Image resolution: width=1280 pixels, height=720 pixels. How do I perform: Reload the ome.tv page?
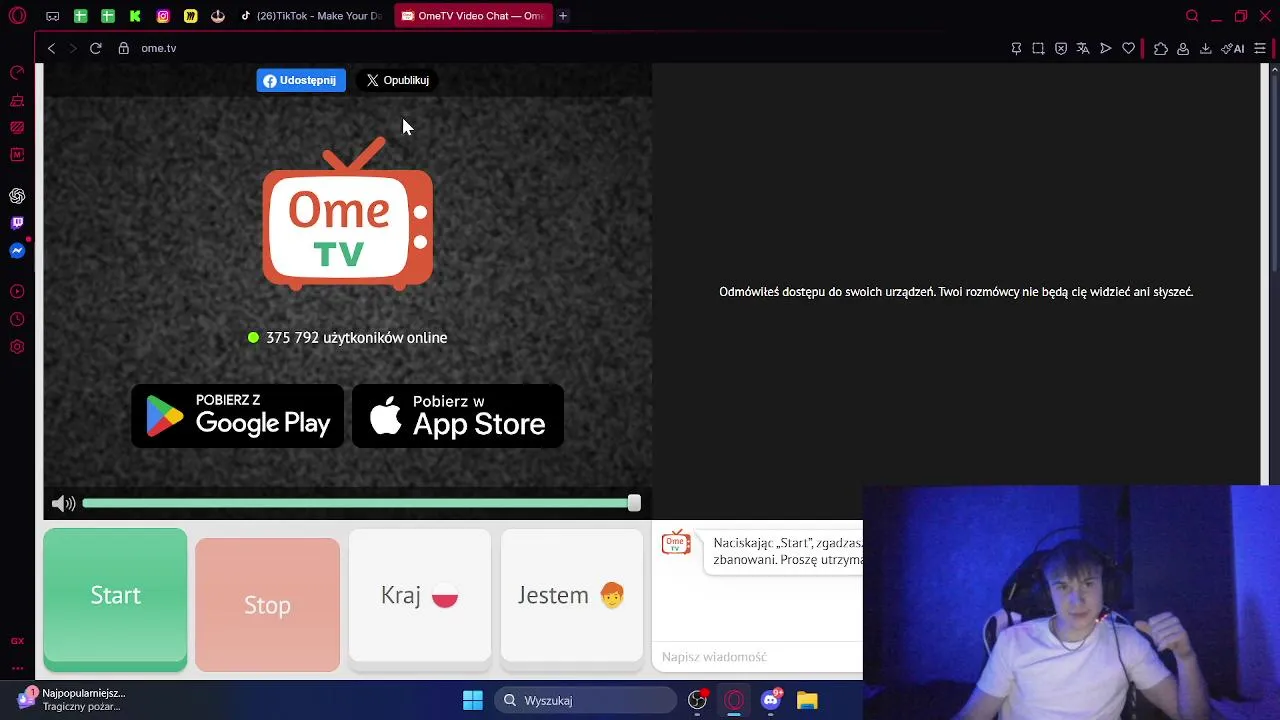(96, 48)
